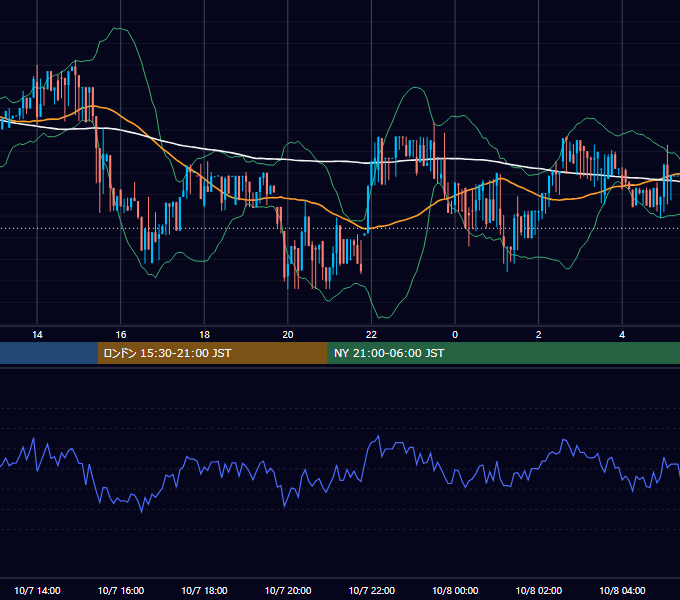680x600 pixels.
Task: Click the 10/7 16:00 date label
Action: click(121, 590)
